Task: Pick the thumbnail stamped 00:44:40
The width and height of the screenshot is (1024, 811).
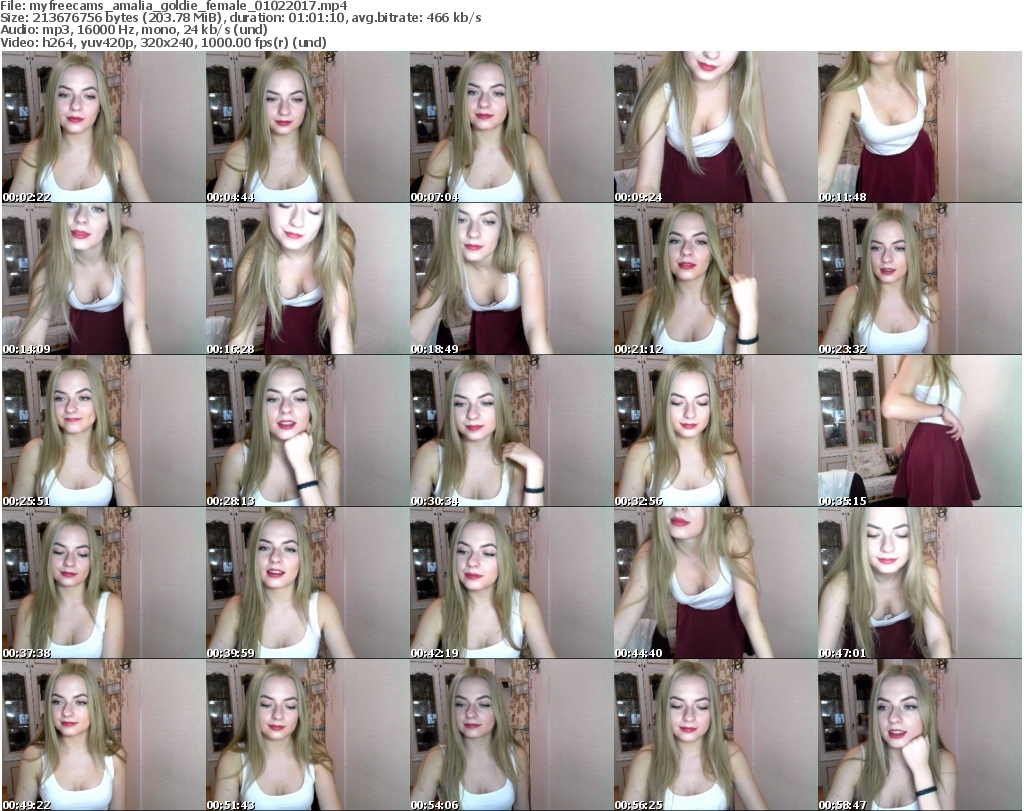Action: [715, 583]
